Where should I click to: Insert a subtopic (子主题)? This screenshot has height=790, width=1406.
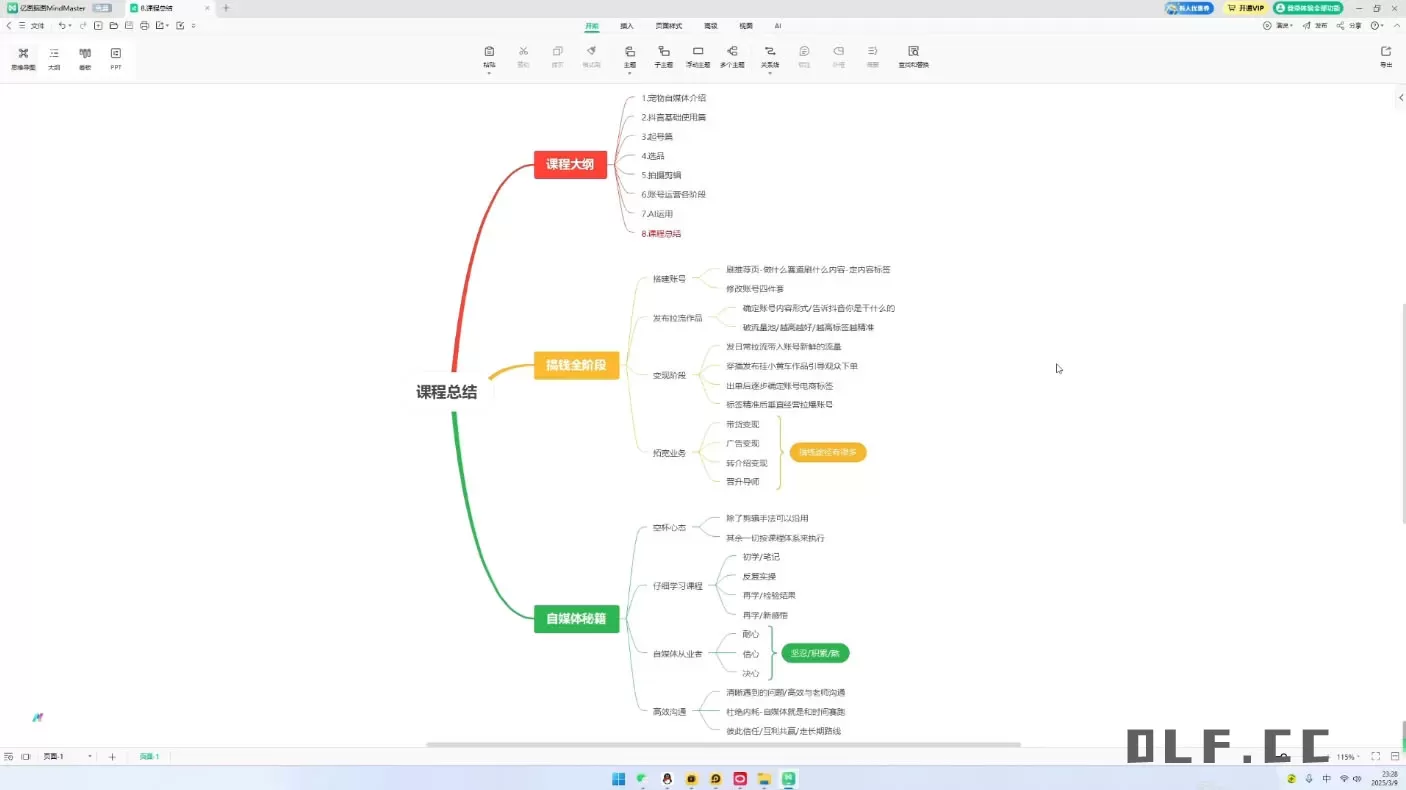pyautogui.click(x=663, y=56)
